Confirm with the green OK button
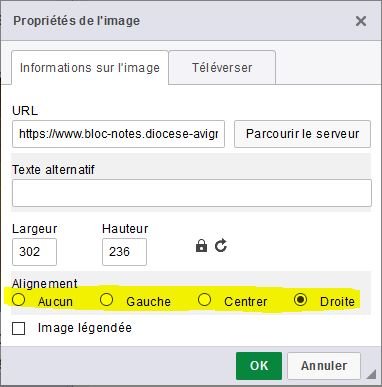The height and width of the screenshot is (387, 382). click(259, 366)
